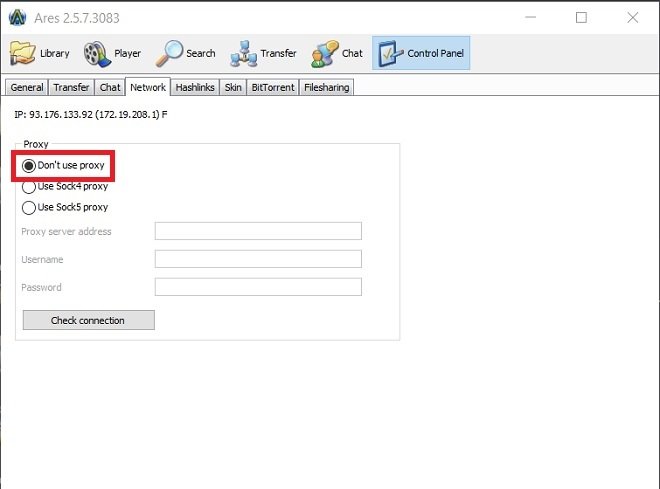Screen dimensions: 660x489
Task: Switch to the BitTorrent tab
Action: tap(273, 88)
